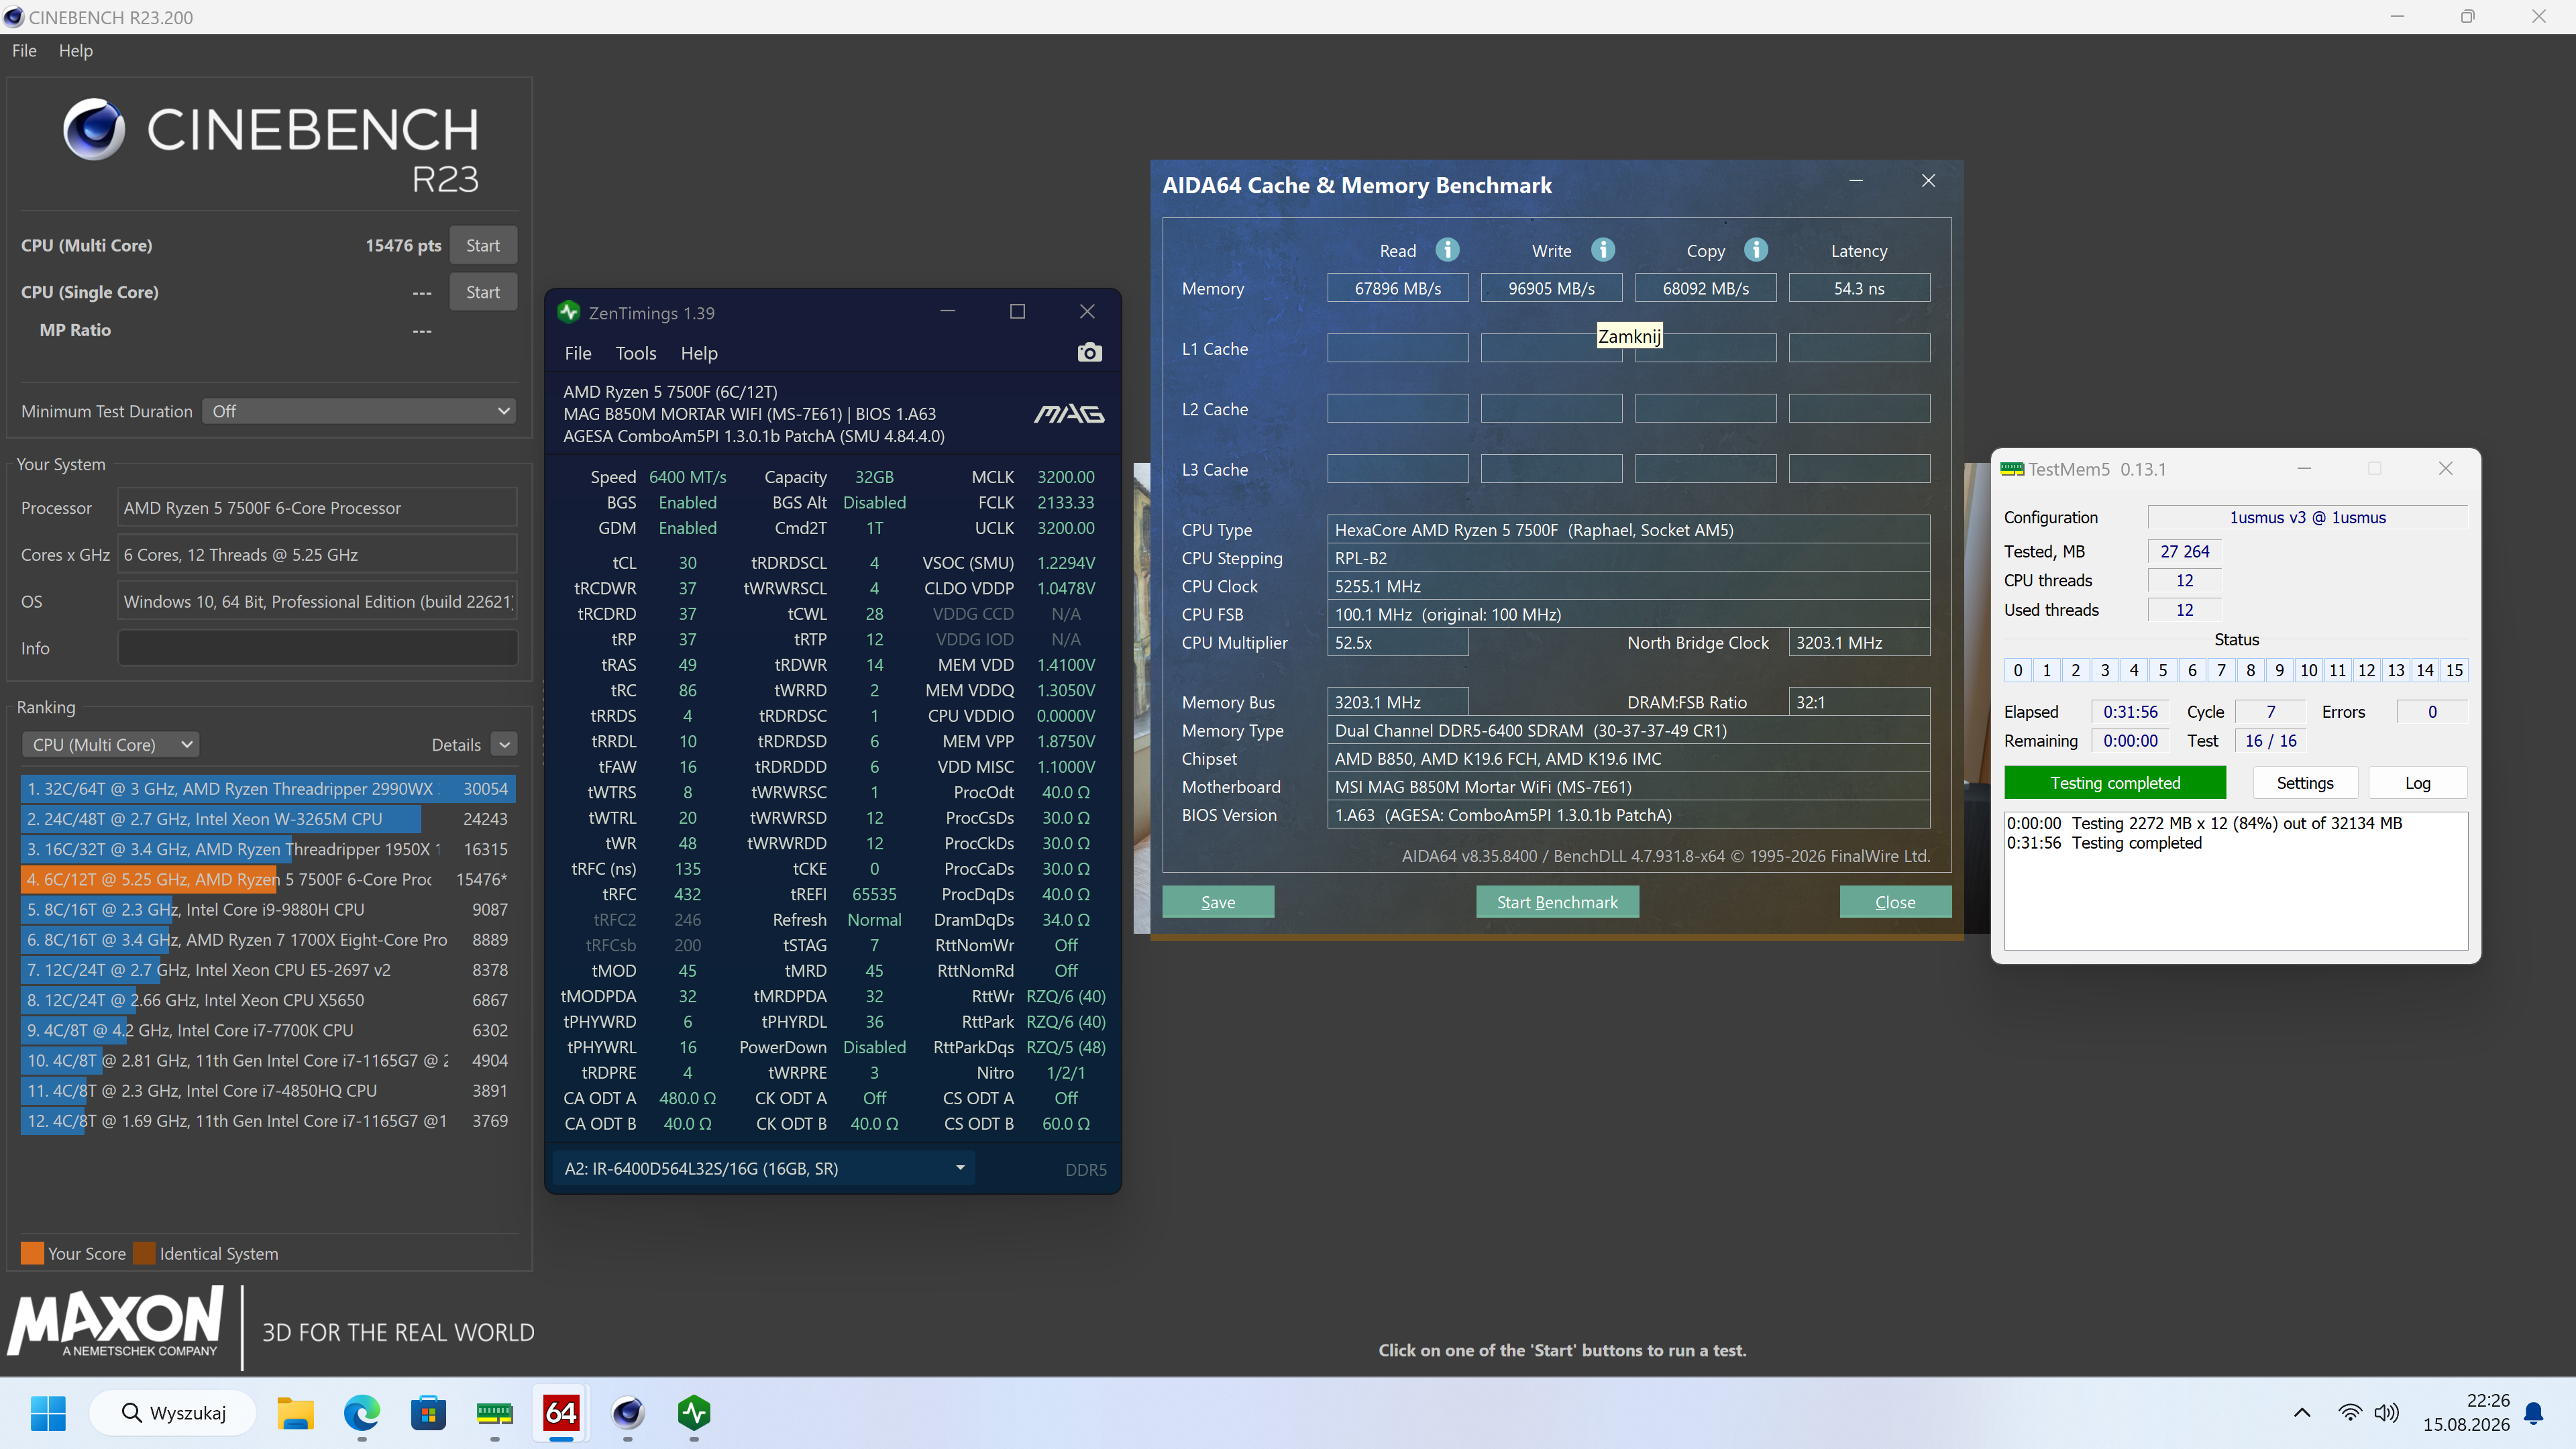This screenshot has height=1449, width=2576.
Task: Switch to ZenTimings taskbar icon
Action: point(694,1412)
